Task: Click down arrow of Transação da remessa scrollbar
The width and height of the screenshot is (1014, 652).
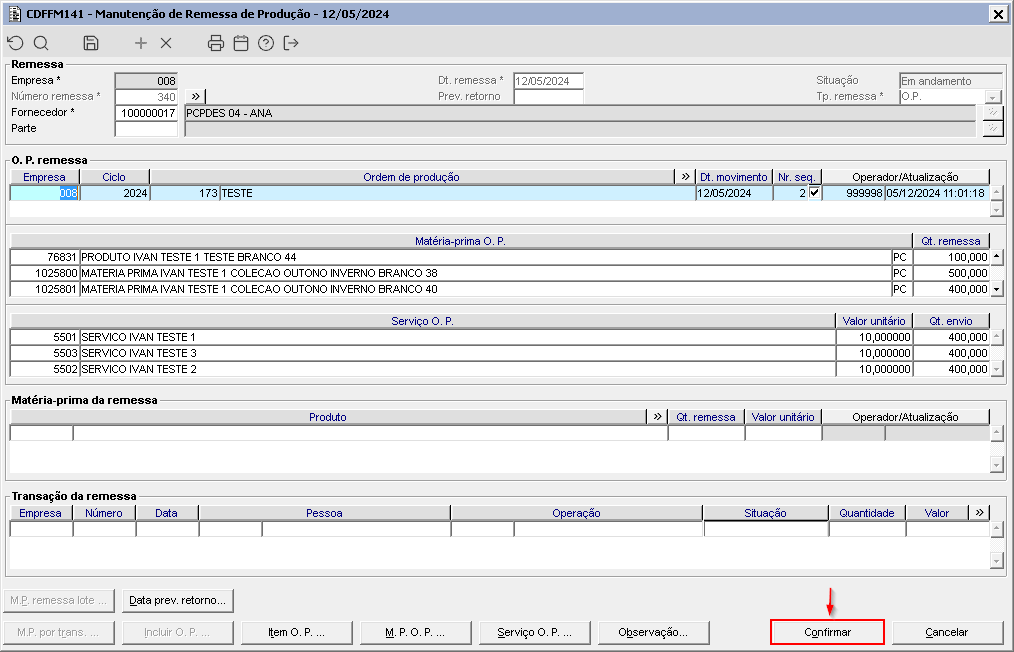Action: click(x=997, y=561)
